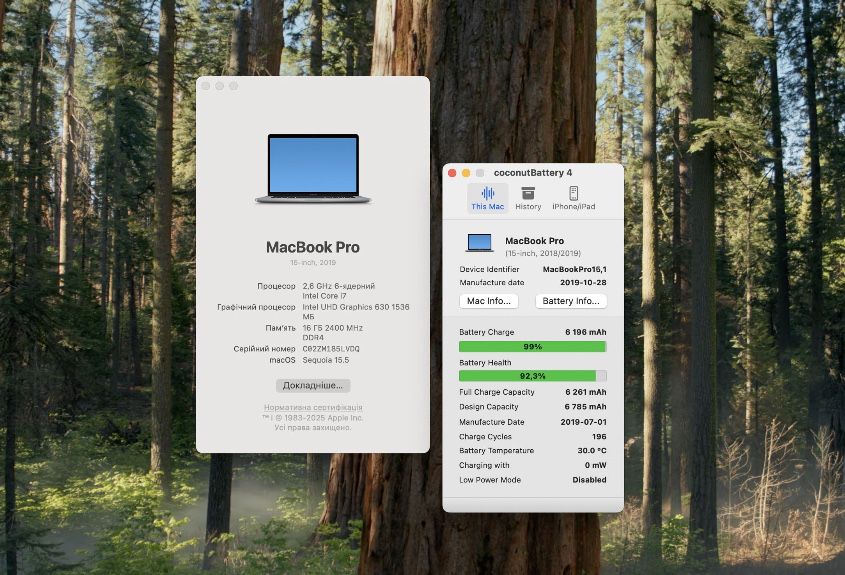Select the serial number C02ZM185LVDQ
This screenshot has width=845, height=575.
tap(331, 349)
